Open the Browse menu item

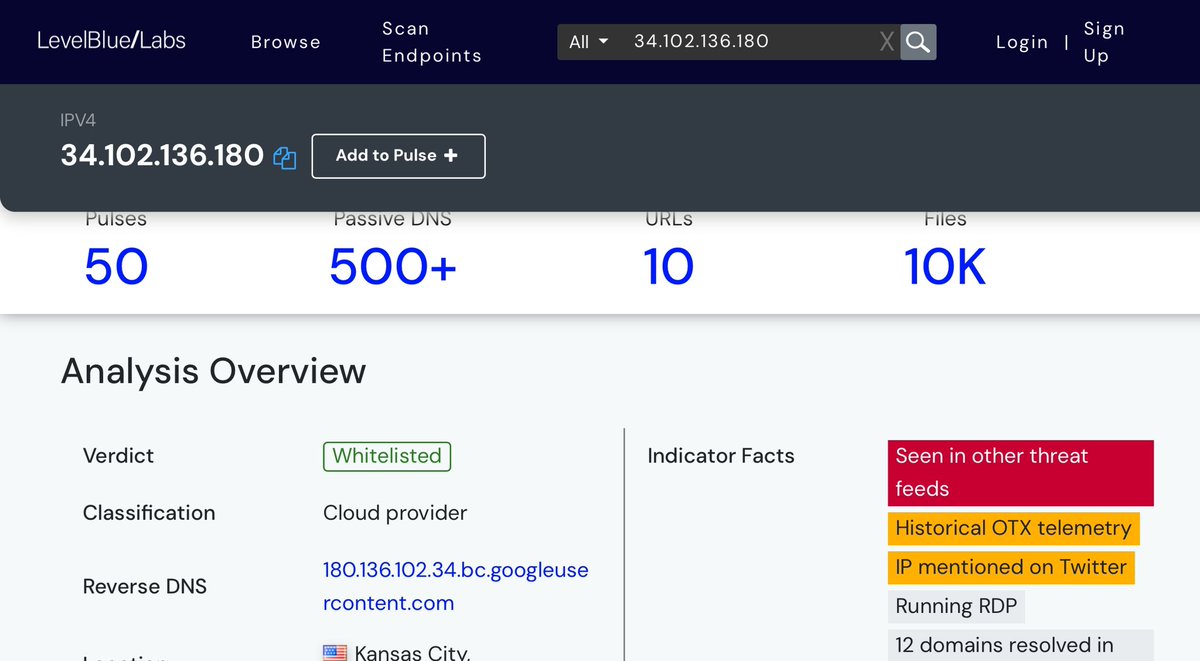coord(285,42)
